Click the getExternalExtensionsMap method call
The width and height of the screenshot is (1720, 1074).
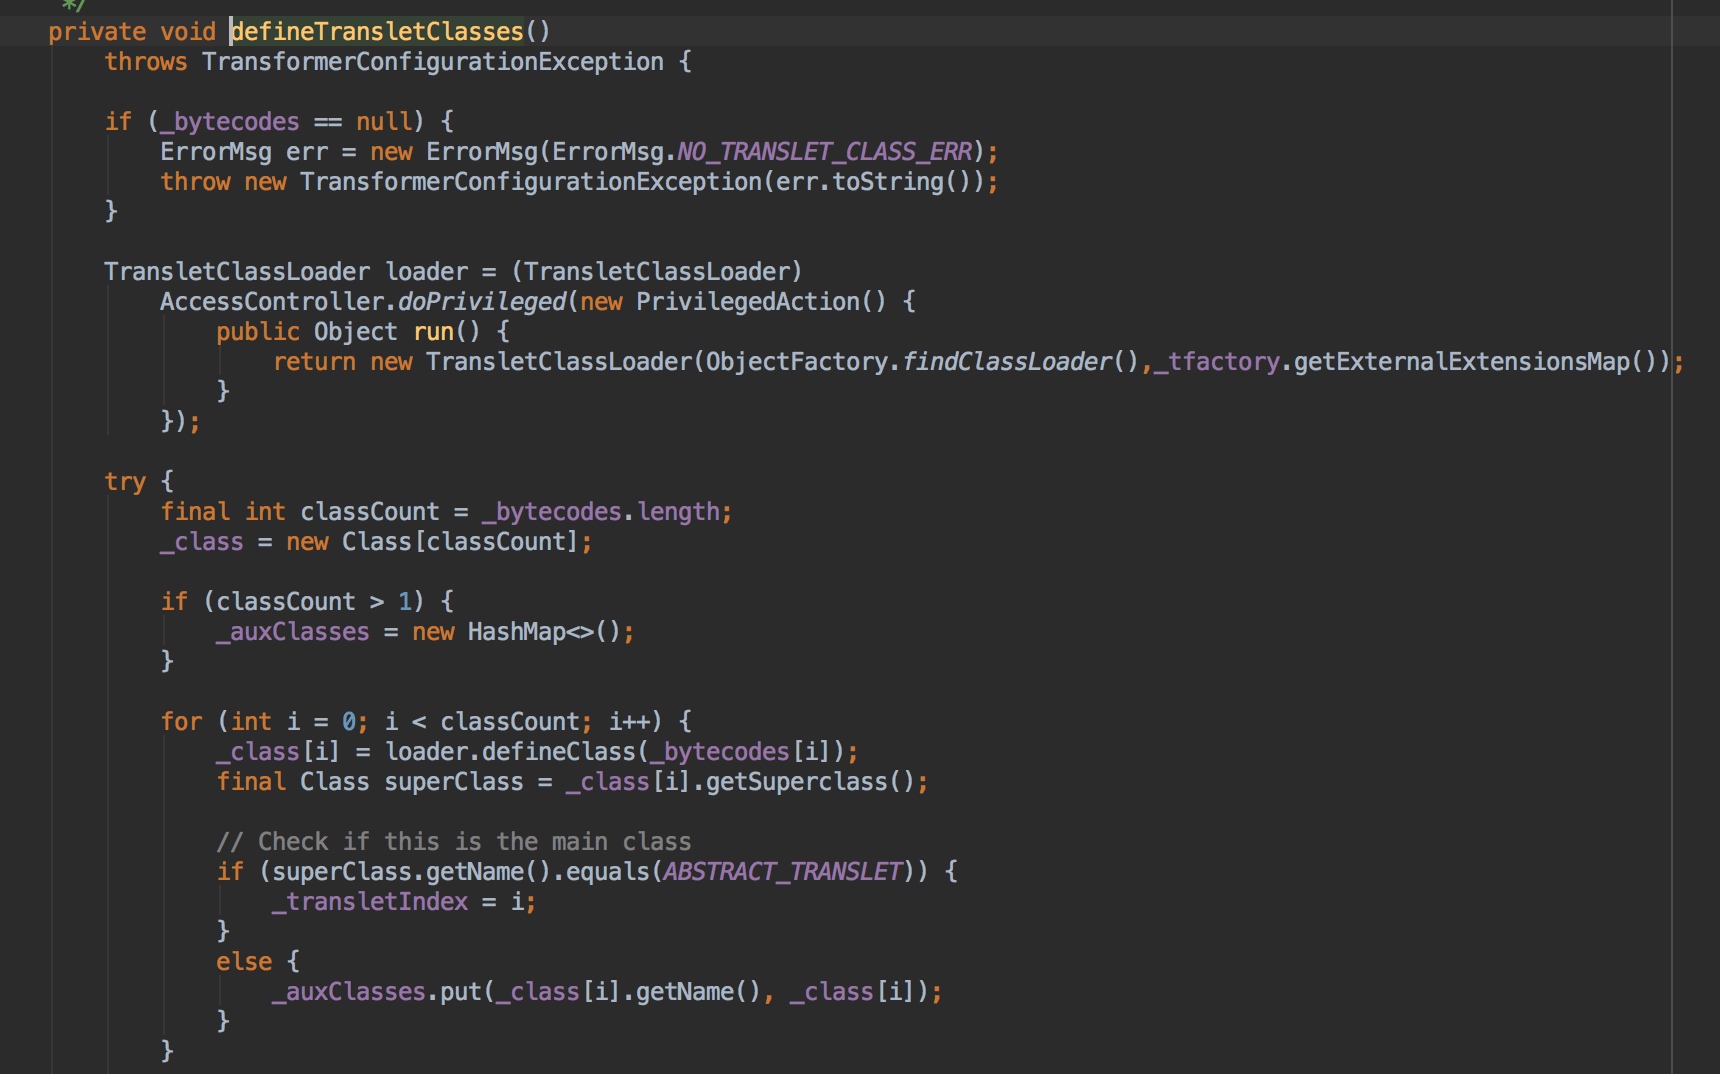1462,362
